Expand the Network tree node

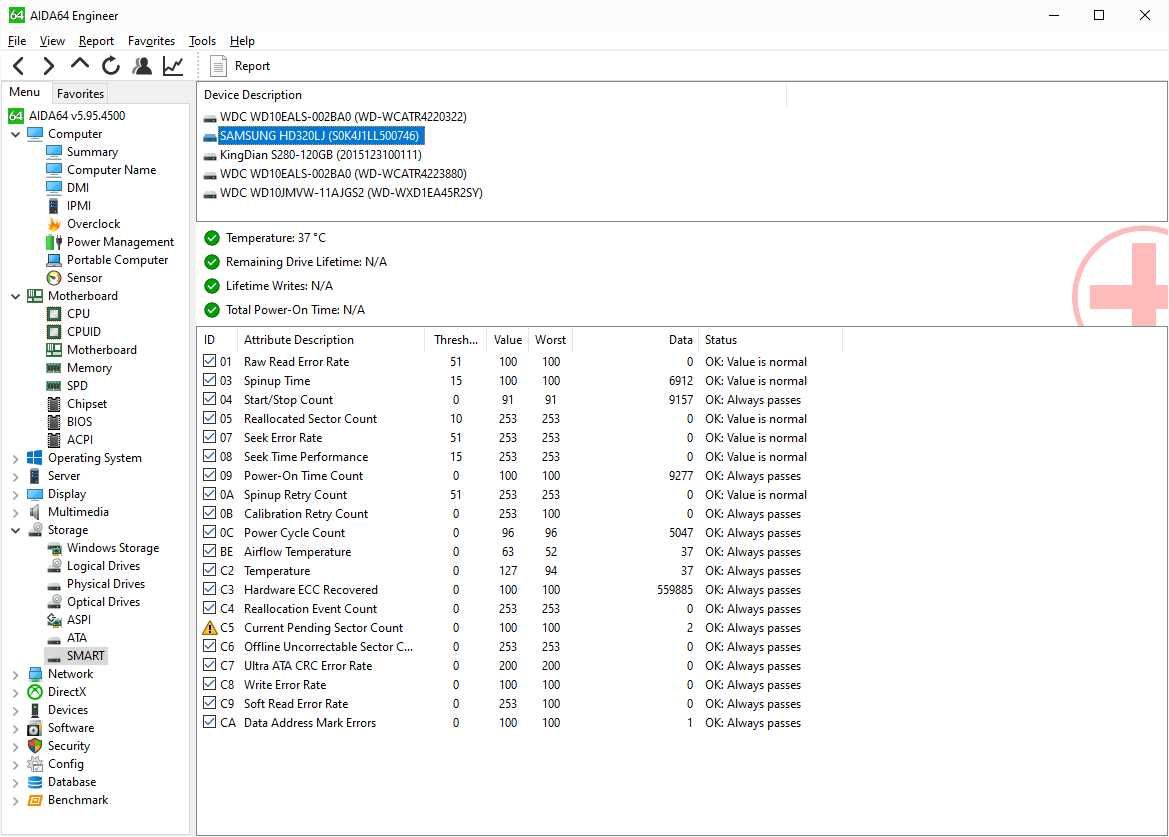coord(16,675)
